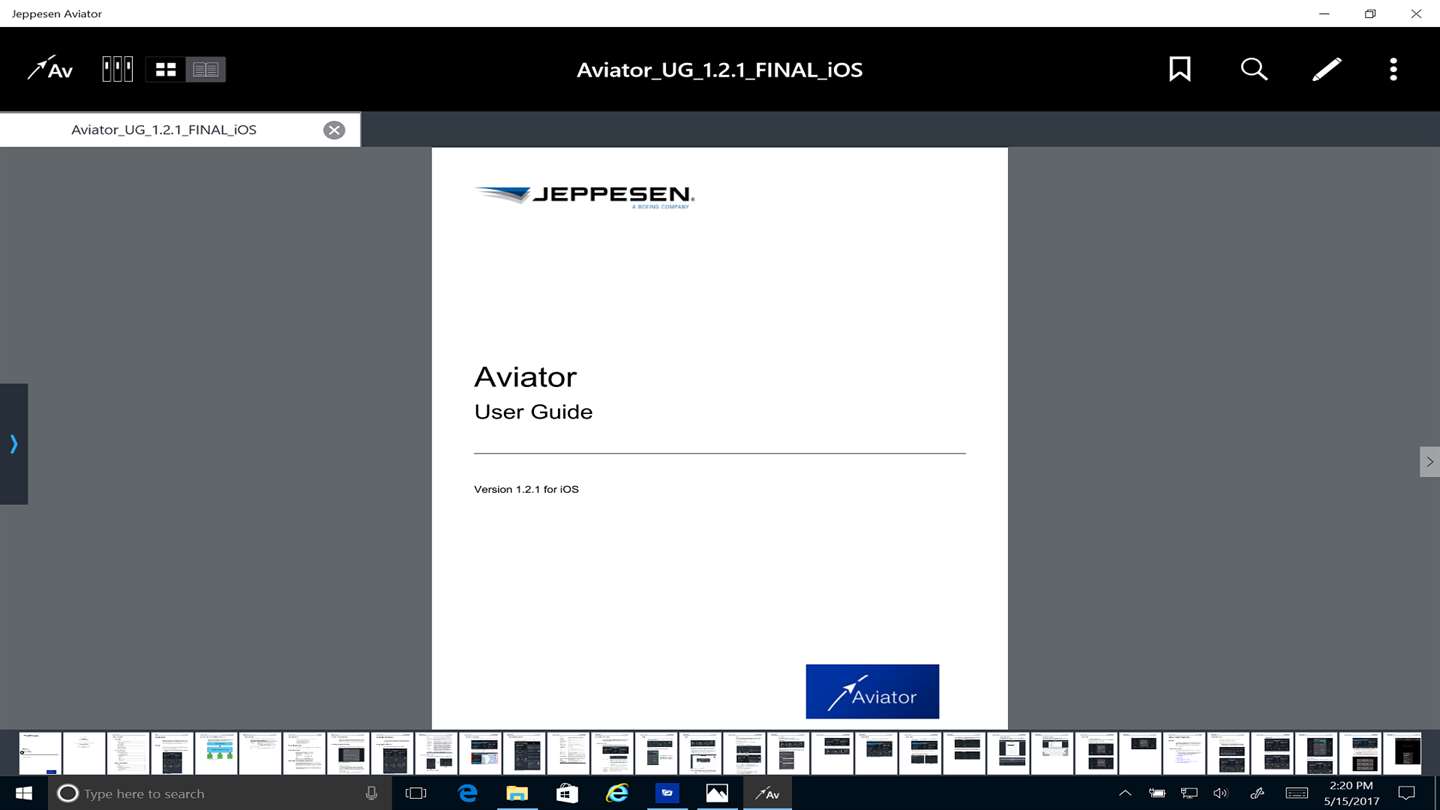This screenshot has width=1440, height=810.
Task: Open the Photos app from the taskbar
Action: click(x=717, y=793)
